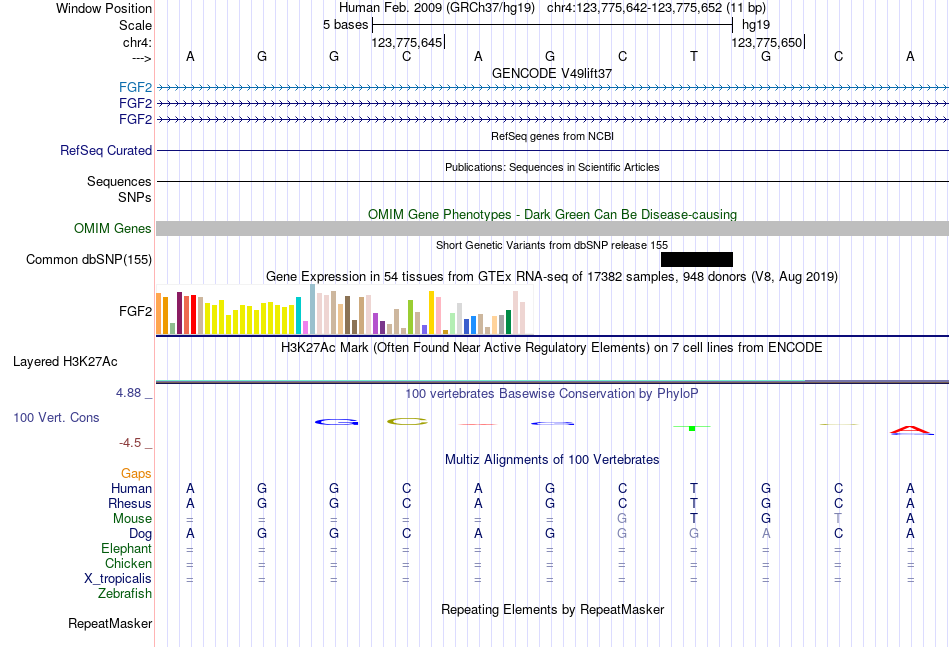Click position marker 123,775,650
The width and height of the screenshot is (950, 647).
pyautogui.click(x=767, y=42)
